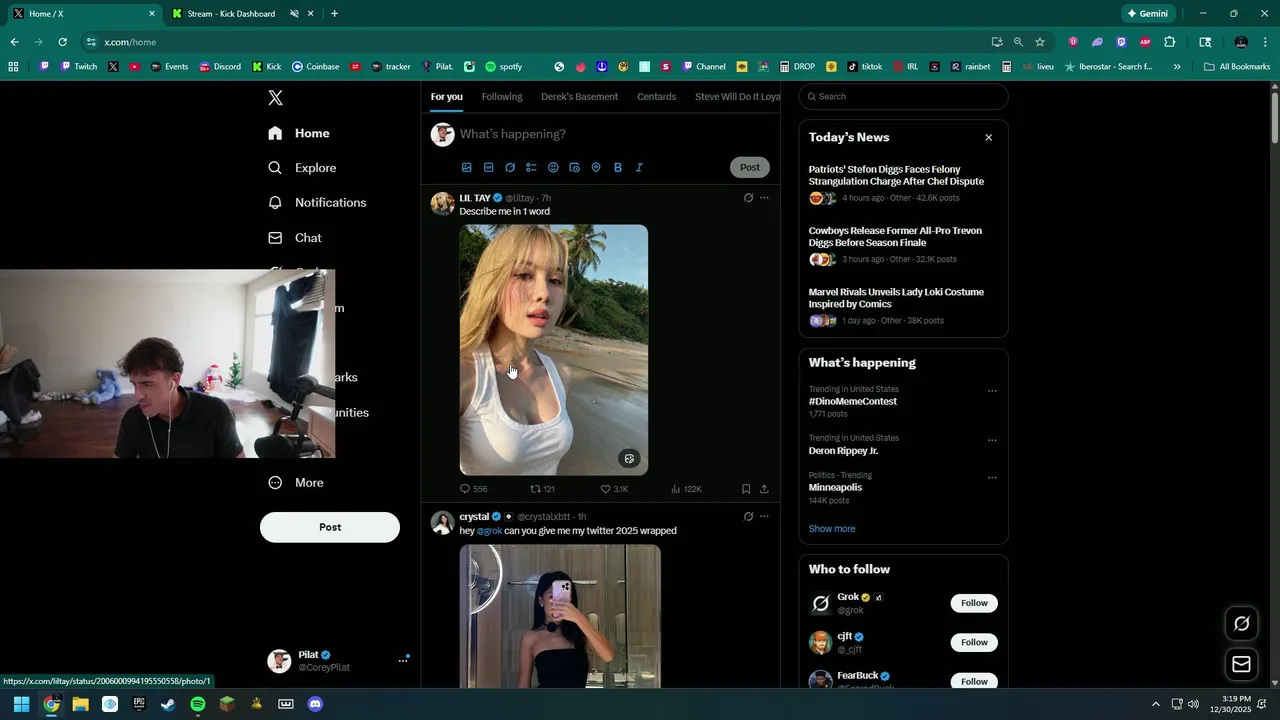1280x720 pixels.
Task: Open the Windows Start menu
Action: (21, 704)
